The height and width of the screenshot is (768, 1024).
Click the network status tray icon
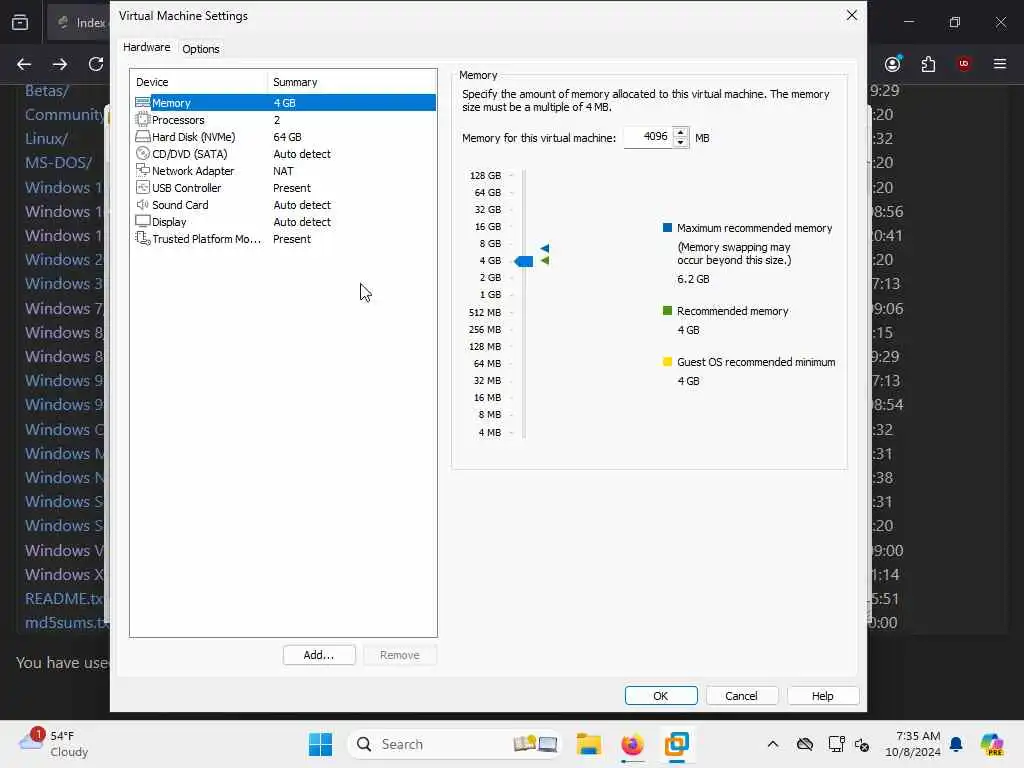click(836, 744)
